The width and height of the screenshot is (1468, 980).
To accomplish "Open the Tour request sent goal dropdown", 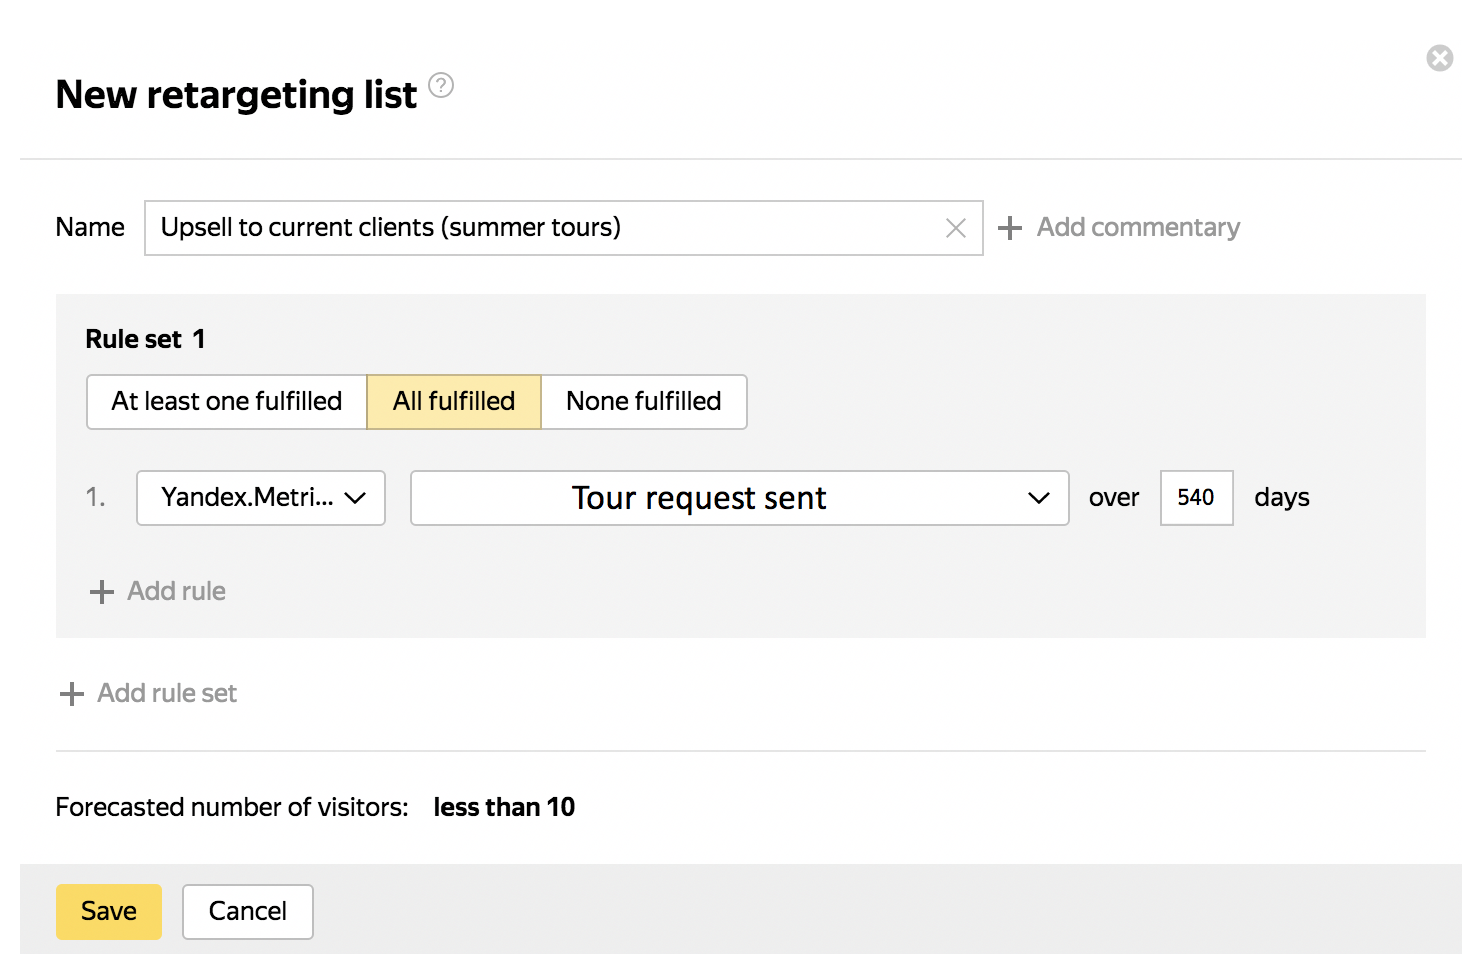I will coord(700,498).
